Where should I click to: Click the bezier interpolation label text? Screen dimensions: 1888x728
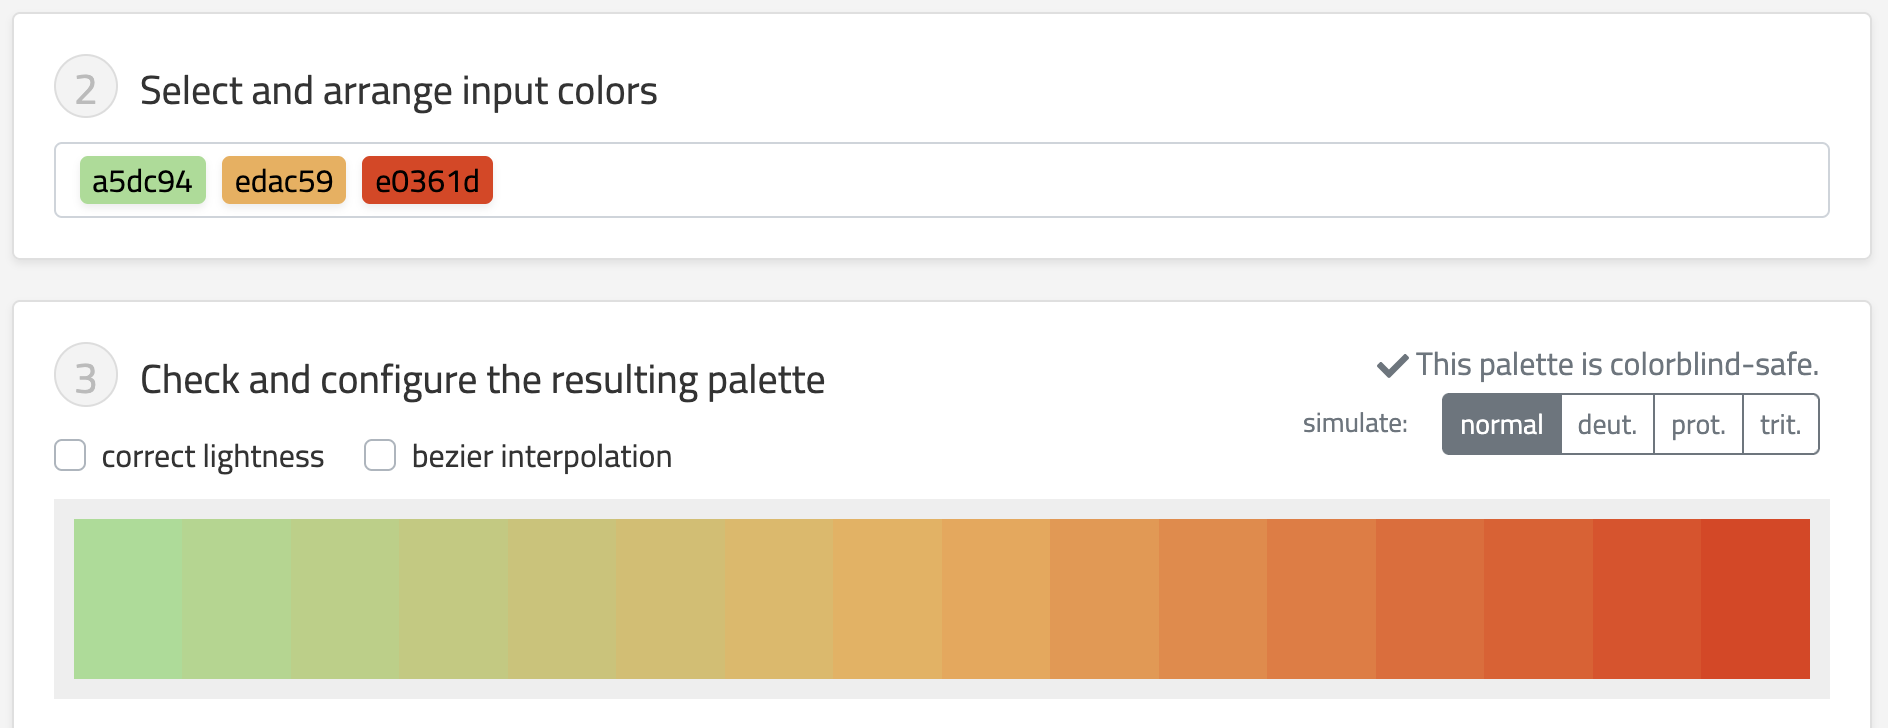(x=541, y=457)
